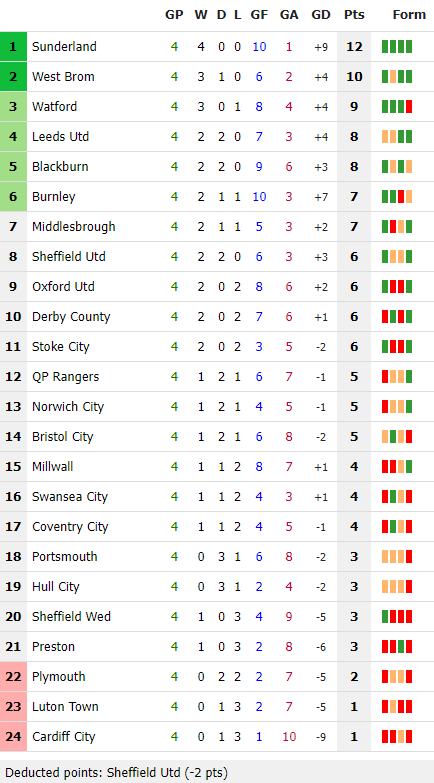This screenshot has width=434, height=783.
Task: Click the Form column header
Action: point(409,15)
